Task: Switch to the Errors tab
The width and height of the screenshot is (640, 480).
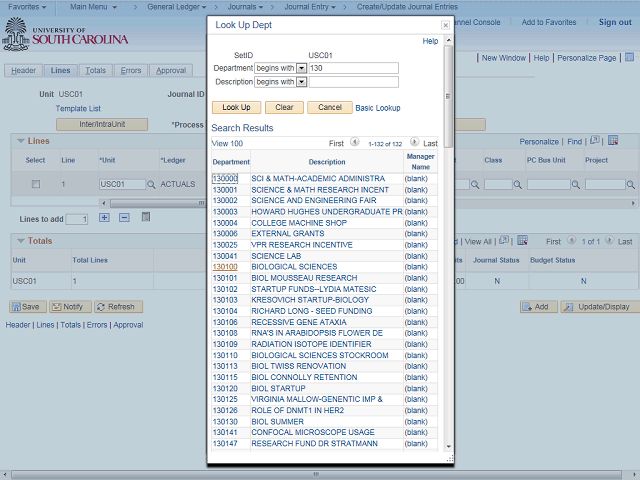Action: pos(131,71)
